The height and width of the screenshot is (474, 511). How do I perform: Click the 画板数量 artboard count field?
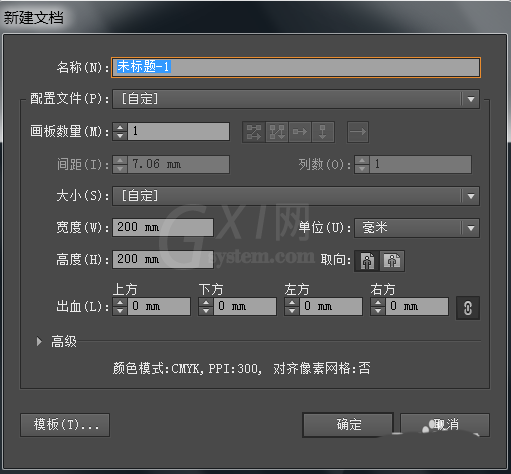coord(179,131)
